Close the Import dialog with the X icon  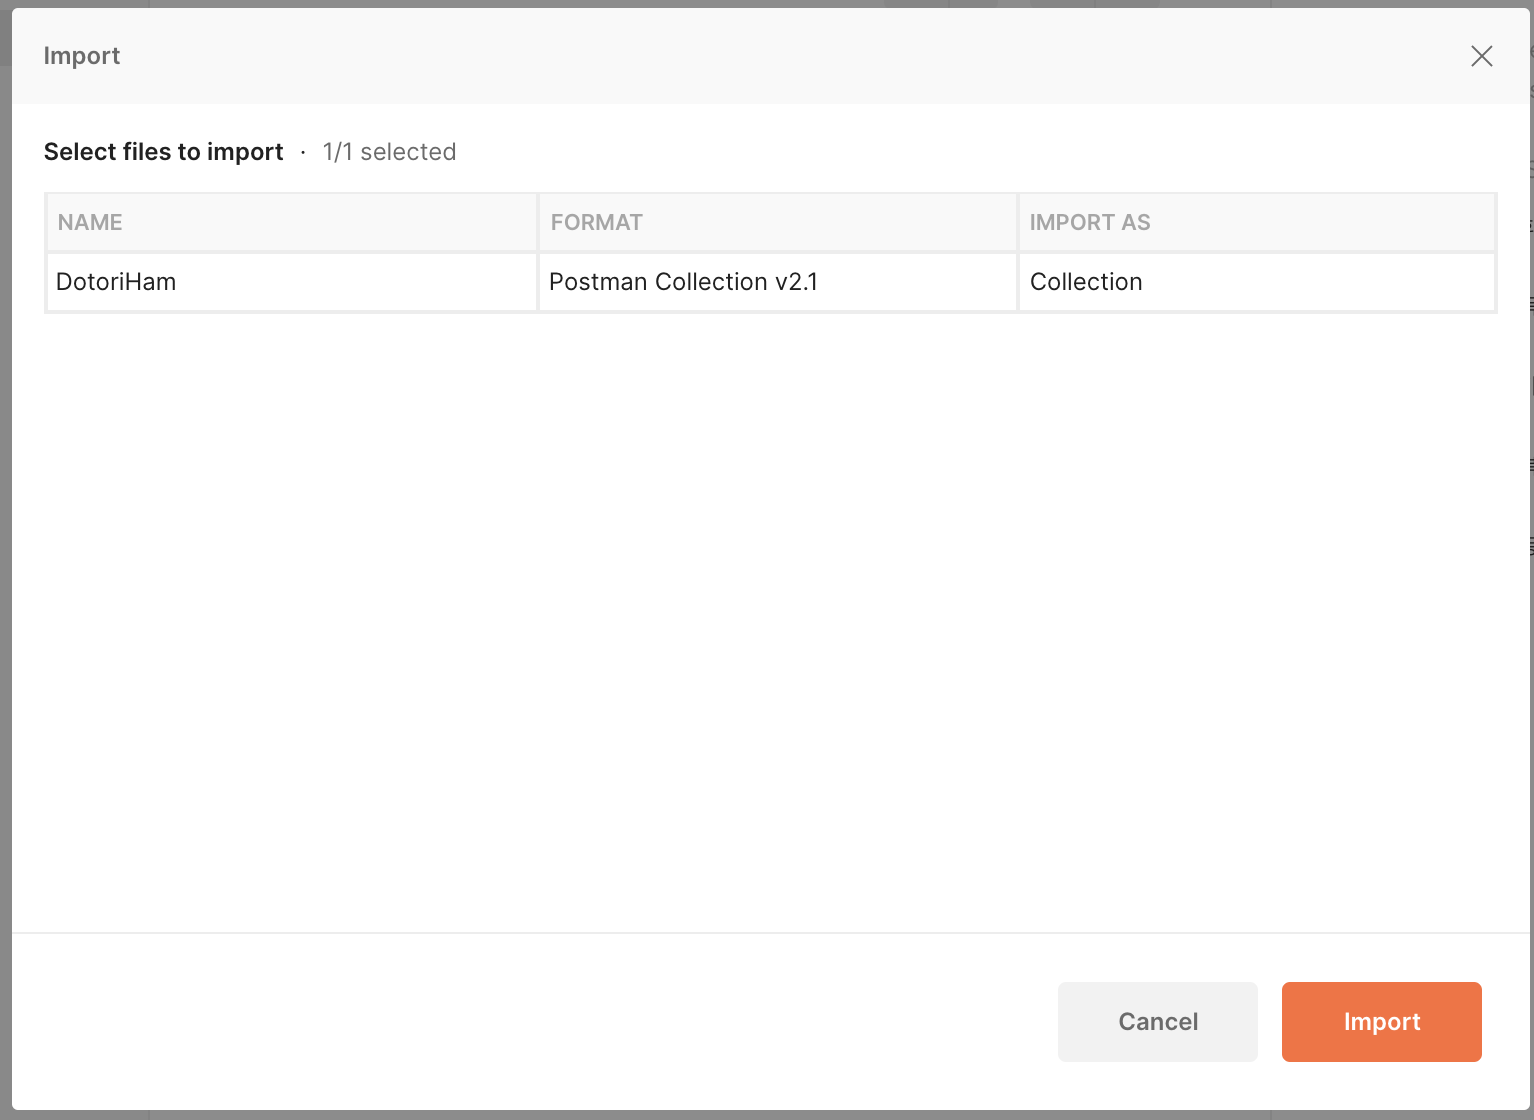pos(1481,56)
